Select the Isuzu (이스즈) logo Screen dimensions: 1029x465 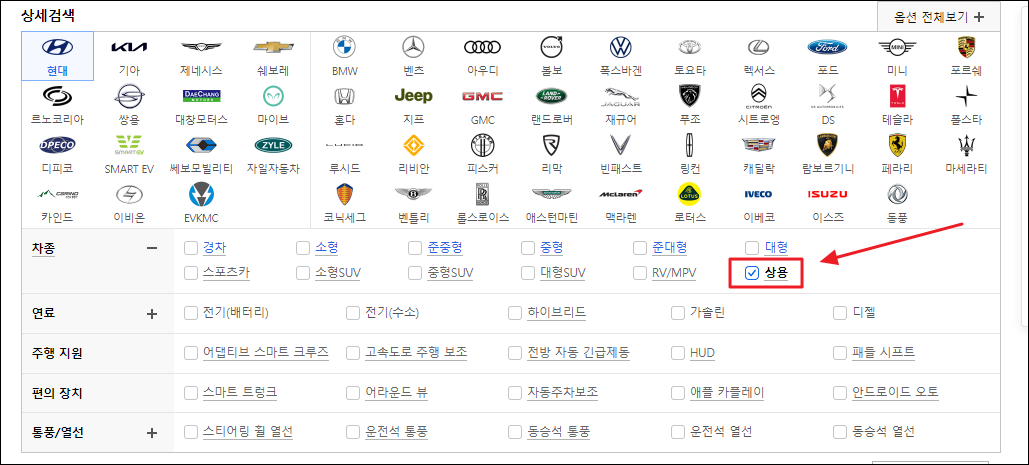[x=827, y=195]
